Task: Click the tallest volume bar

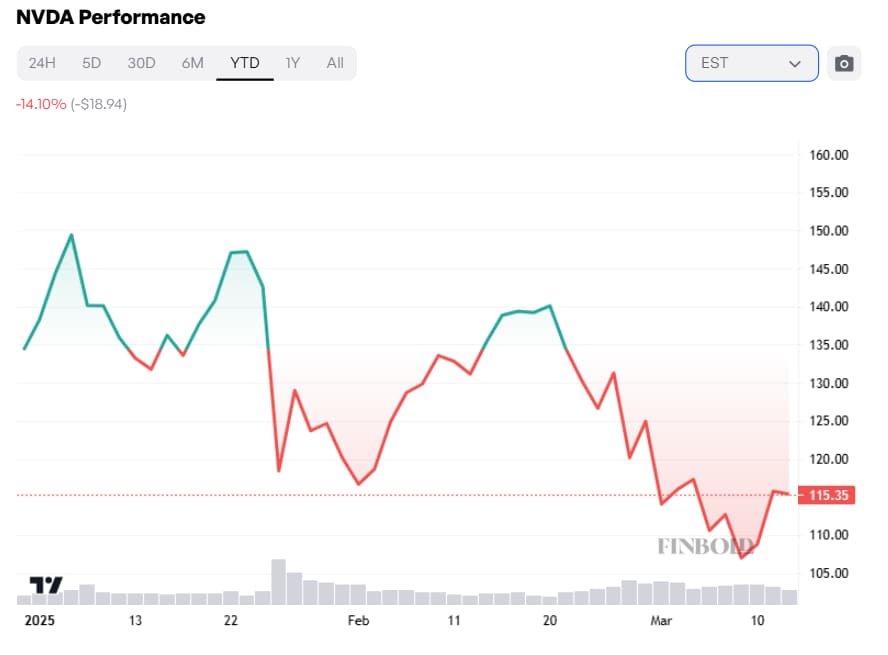Action: tap(278, 581)
